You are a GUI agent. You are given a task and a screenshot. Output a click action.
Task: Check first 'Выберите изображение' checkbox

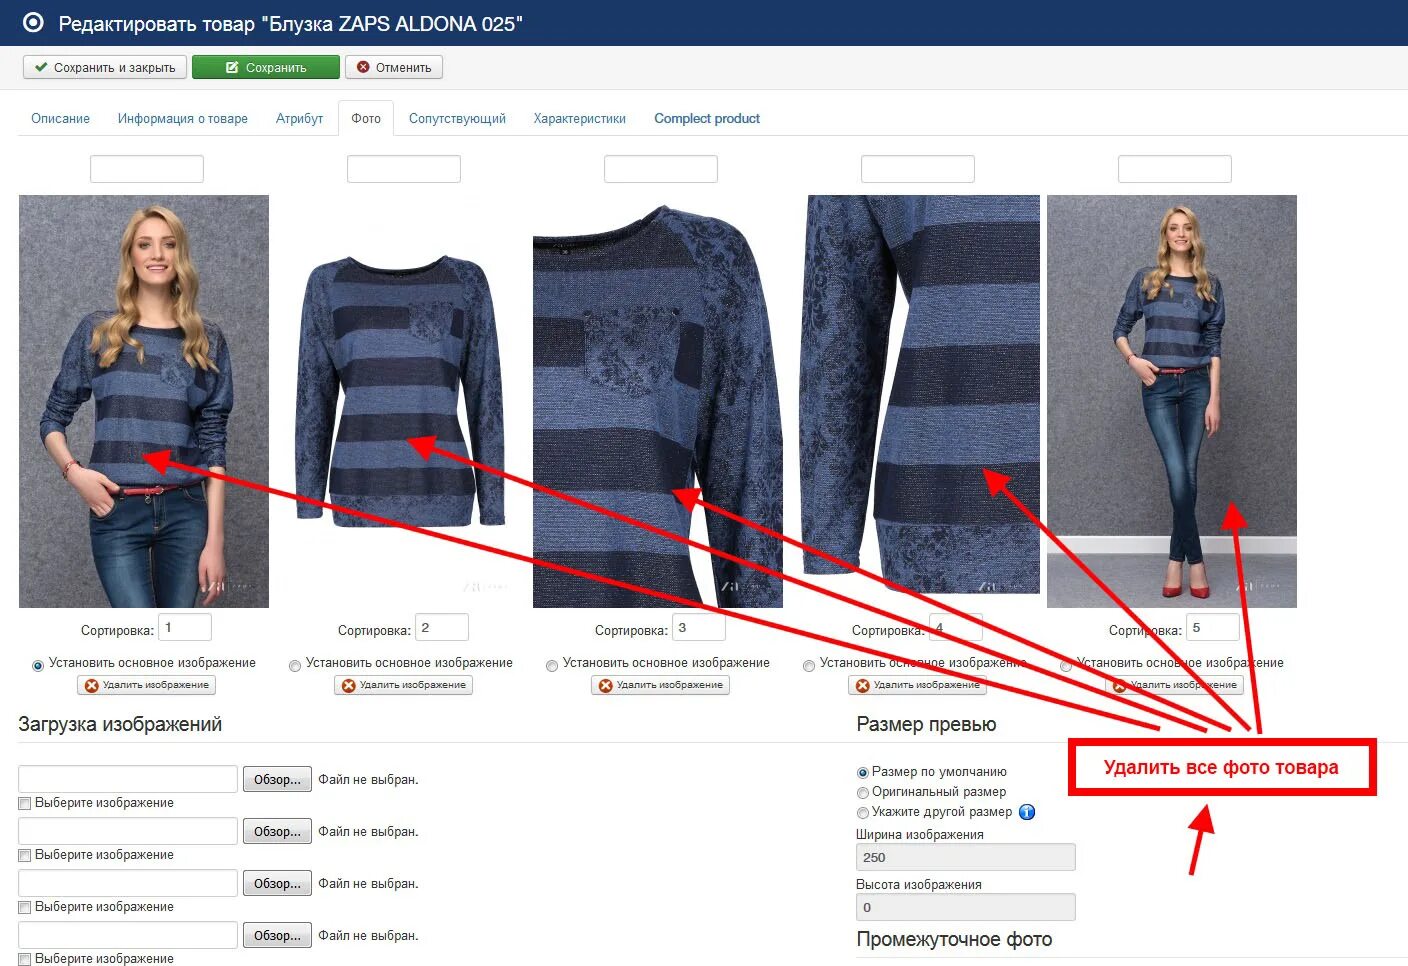click(25, 803)
